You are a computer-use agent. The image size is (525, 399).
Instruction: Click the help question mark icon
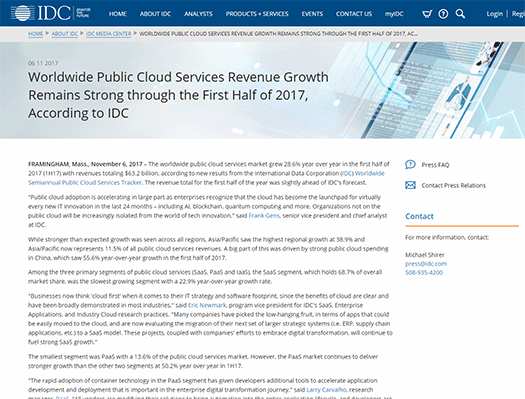pos(443,14)
